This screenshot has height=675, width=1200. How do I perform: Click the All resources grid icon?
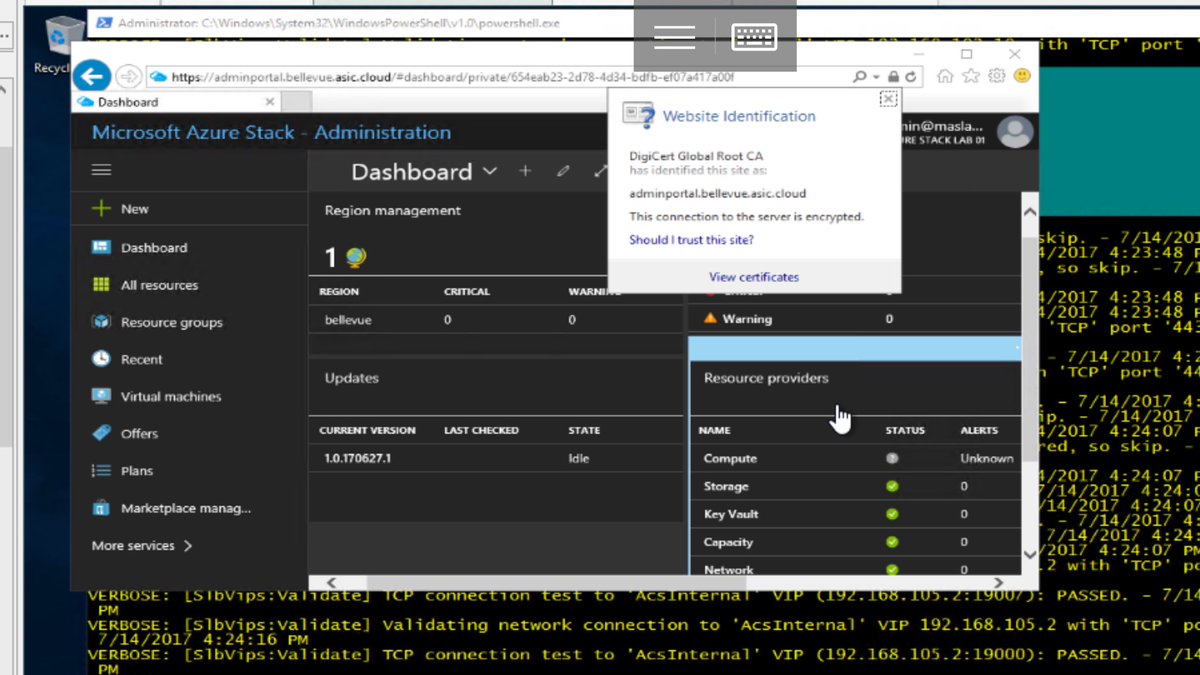click(x=101, y=285)
